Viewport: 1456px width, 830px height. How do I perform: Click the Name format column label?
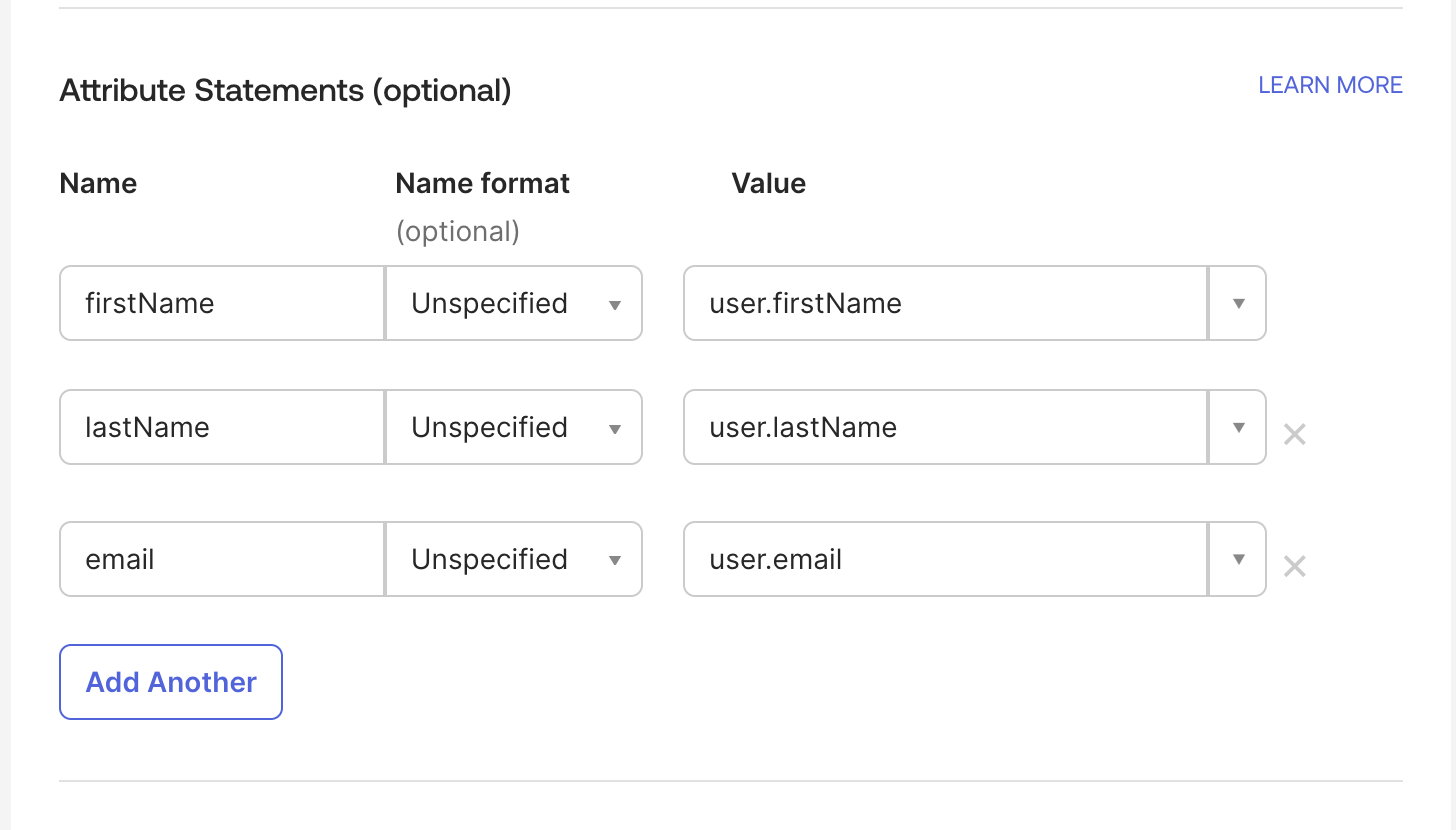[482, 183]
